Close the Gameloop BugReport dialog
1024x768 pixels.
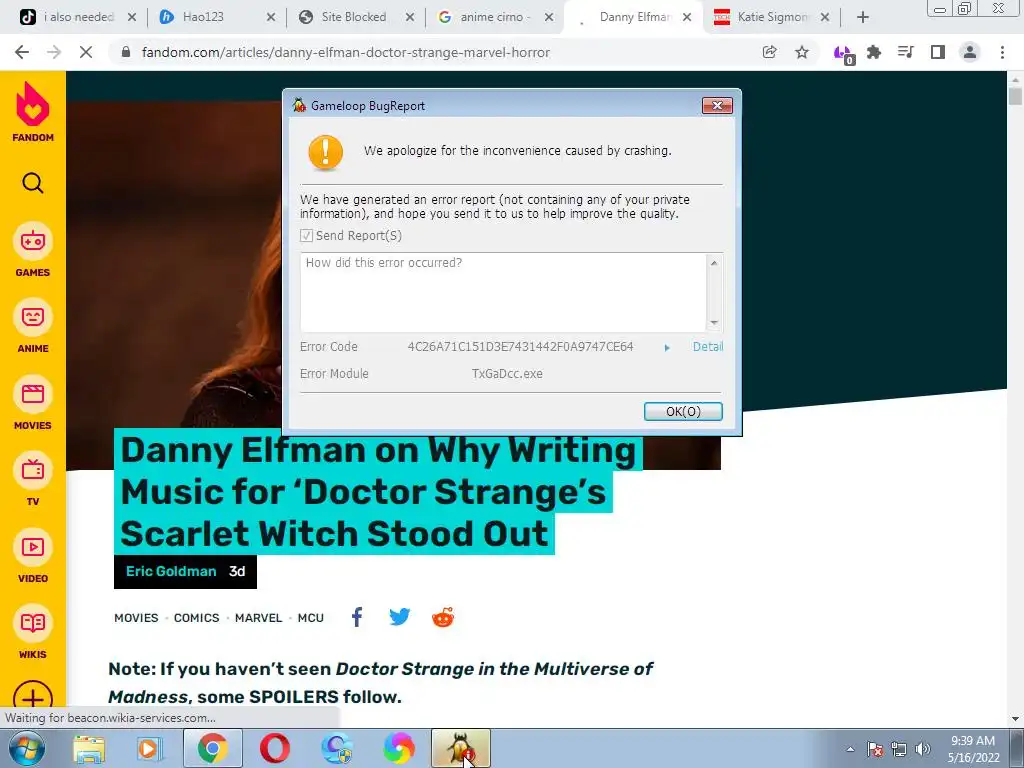pos(717,106)
